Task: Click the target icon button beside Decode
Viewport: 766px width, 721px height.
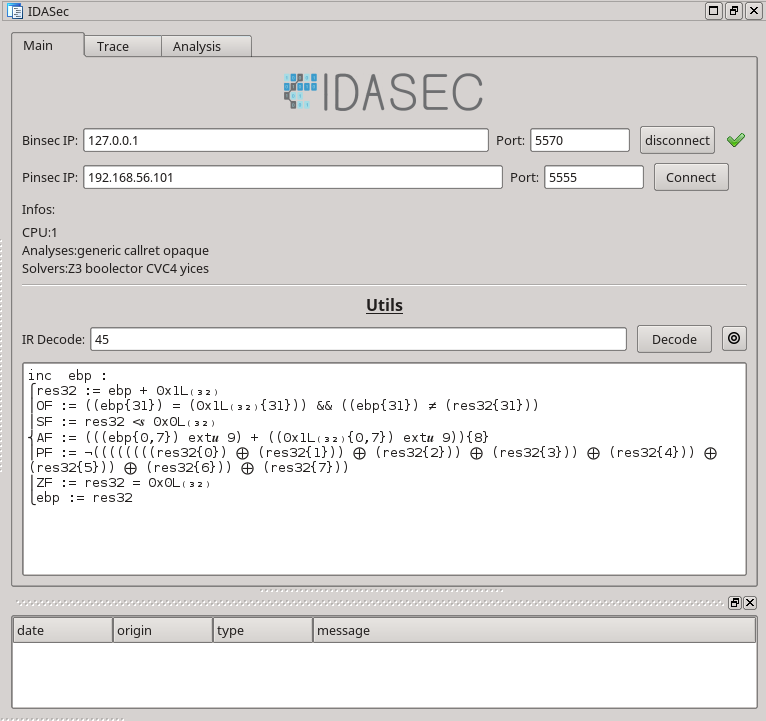Action: 734,339
